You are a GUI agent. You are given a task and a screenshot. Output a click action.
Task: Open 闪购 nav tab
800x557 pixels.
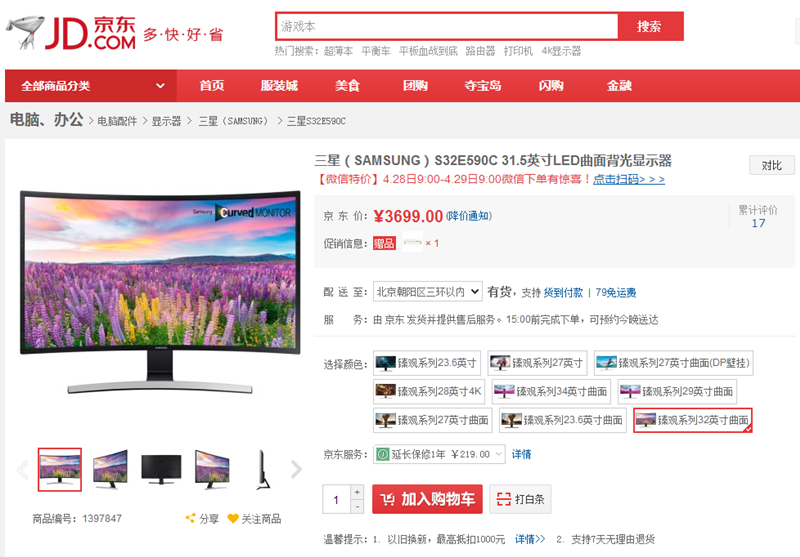click(x=551, y=86)
